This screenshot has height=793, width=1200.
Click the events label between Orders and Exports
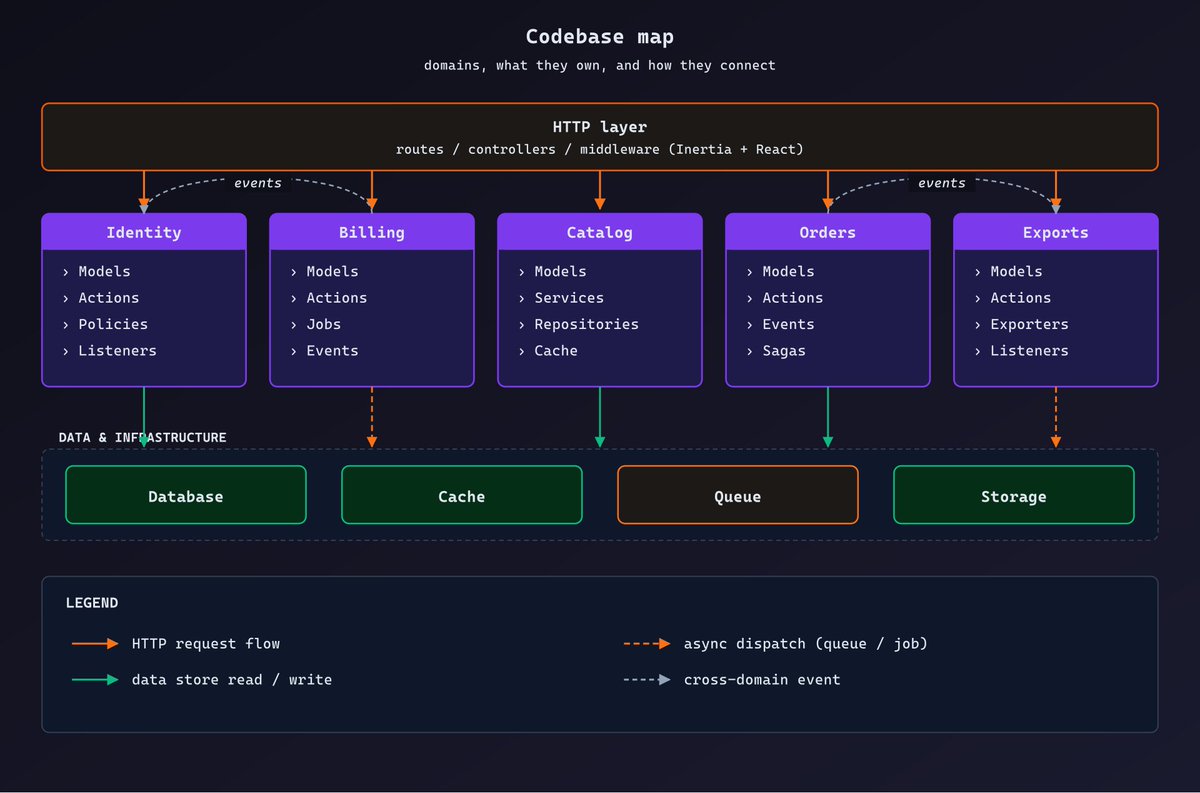pos(942,183)
